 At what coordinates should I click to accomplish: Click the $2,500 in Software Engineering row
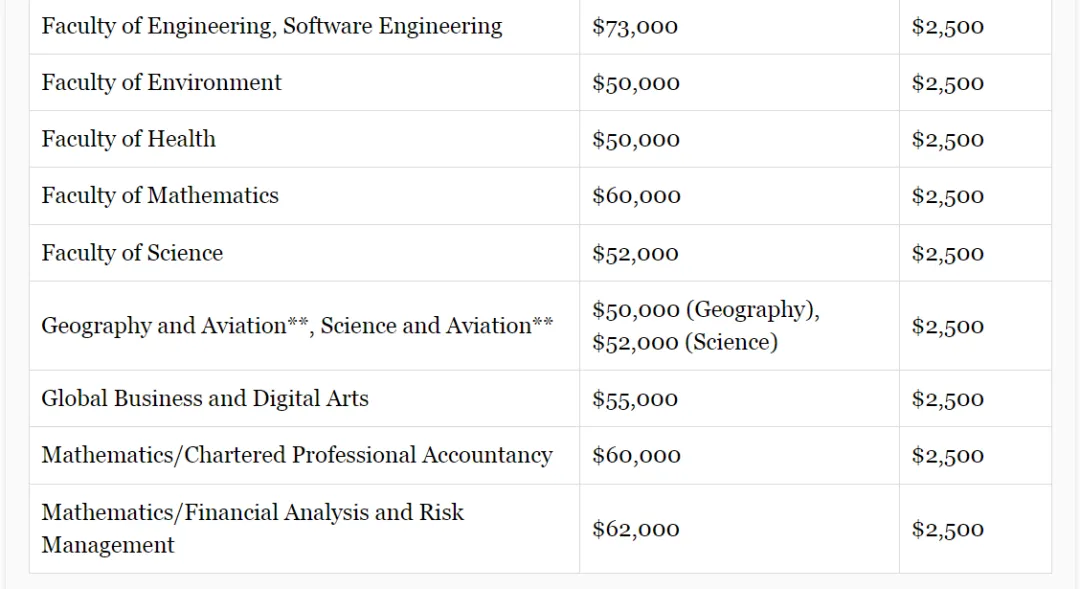[947, 27]
